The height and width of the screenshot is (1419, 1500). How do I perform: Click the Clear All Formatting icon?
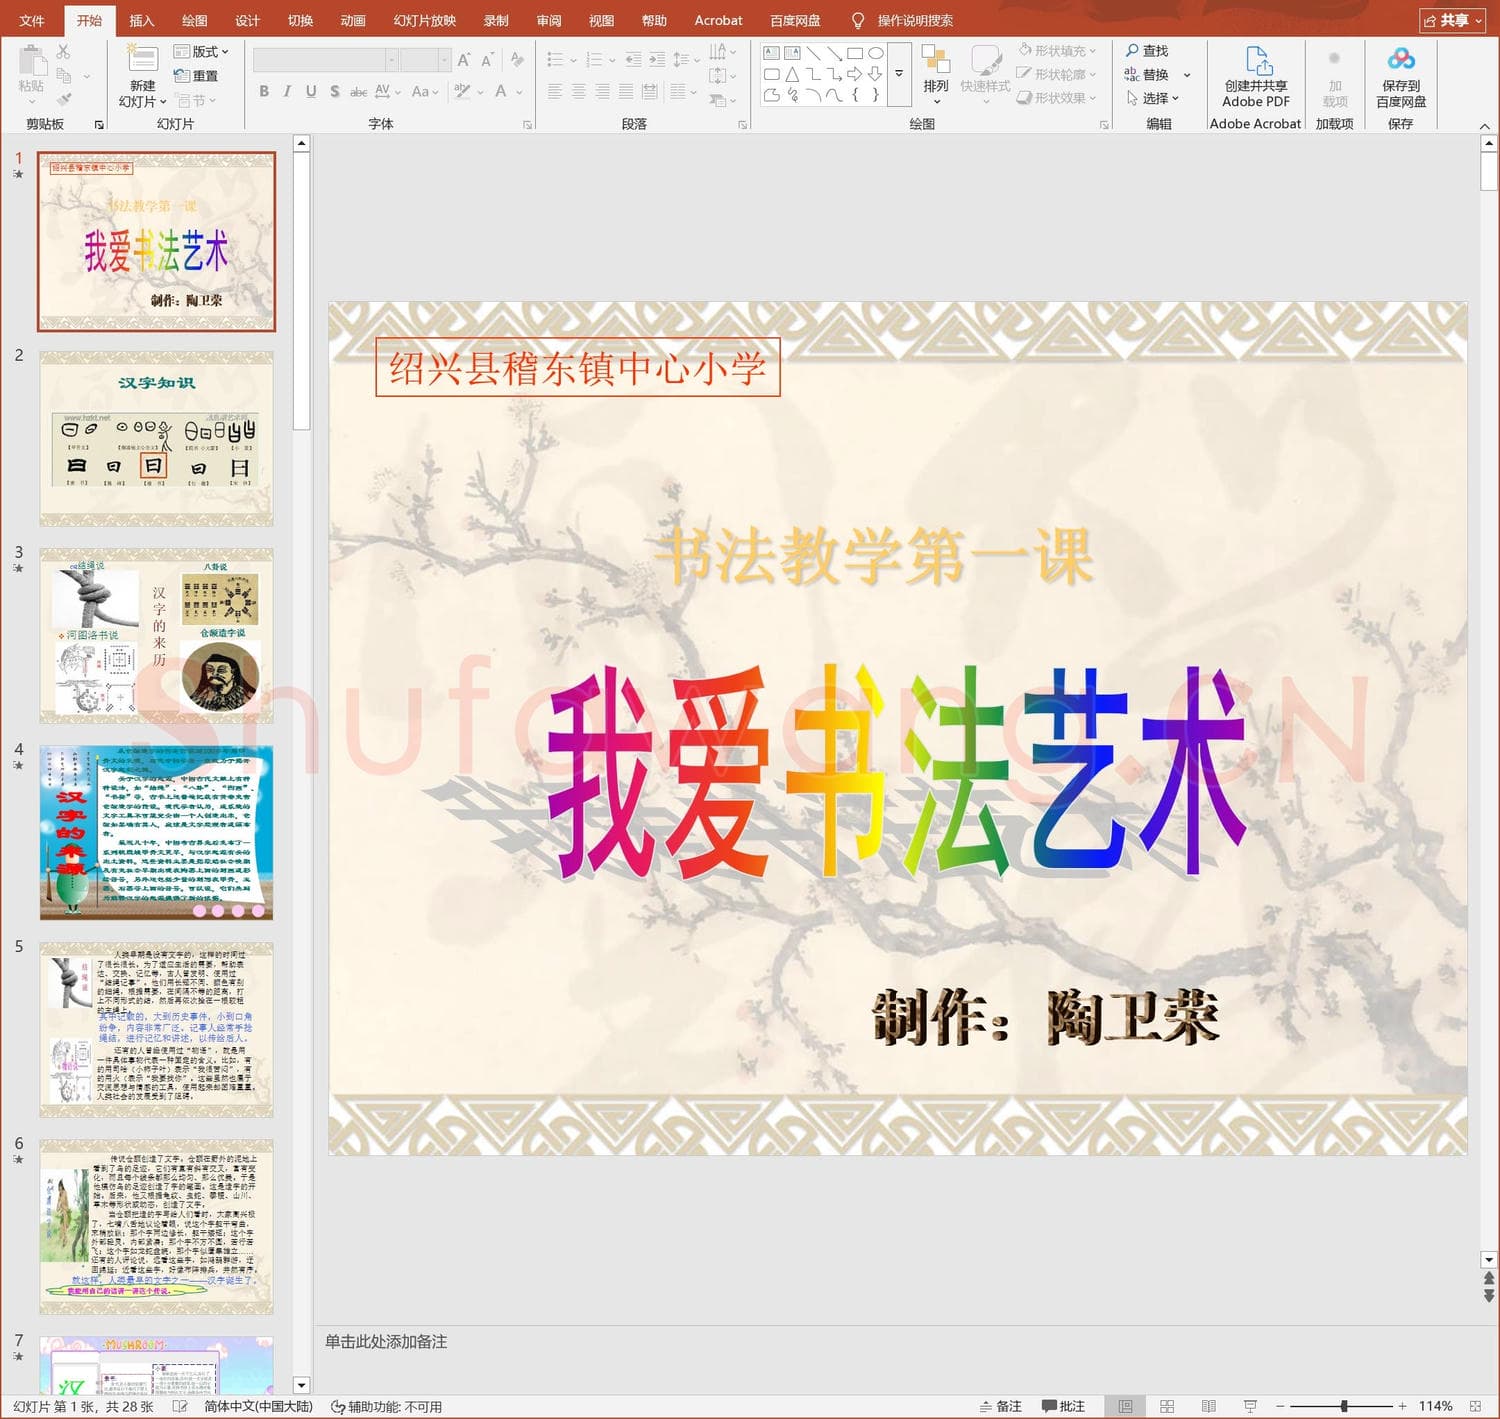click(517, 59)
